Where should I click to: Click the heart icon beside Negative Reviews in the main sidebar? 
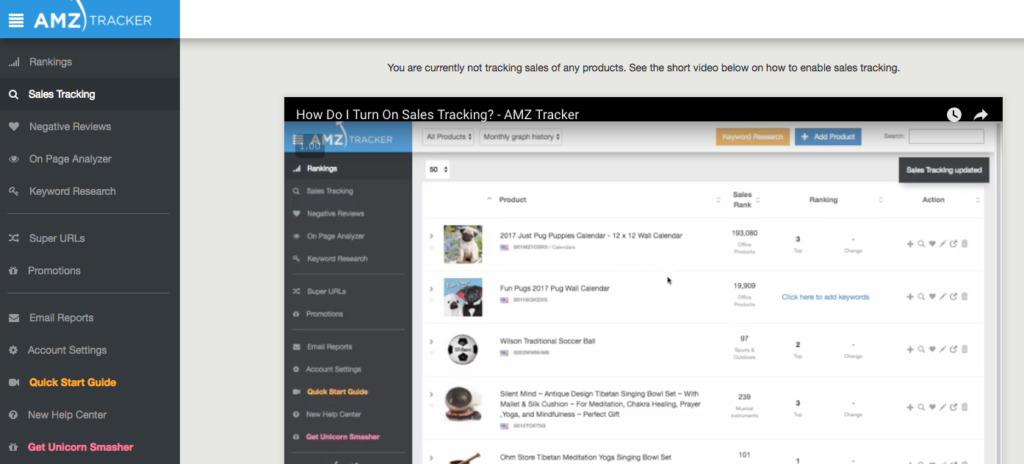[14, 127]
